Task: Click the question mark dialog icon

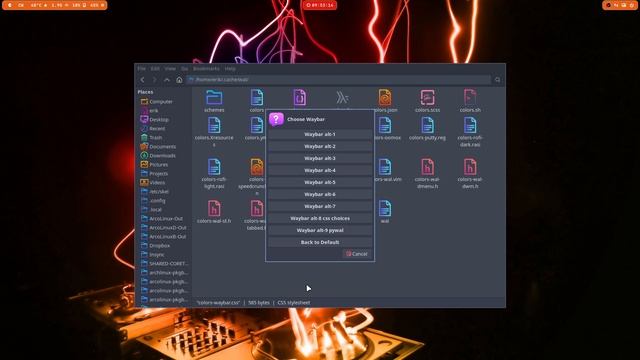Action: tap(276, 119)
